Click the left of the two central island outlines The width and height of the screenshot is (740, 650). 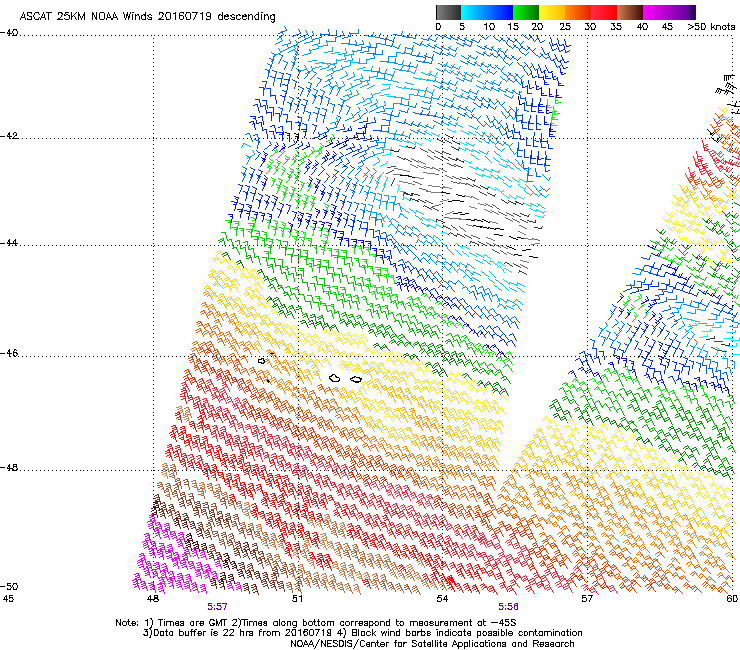335,378
